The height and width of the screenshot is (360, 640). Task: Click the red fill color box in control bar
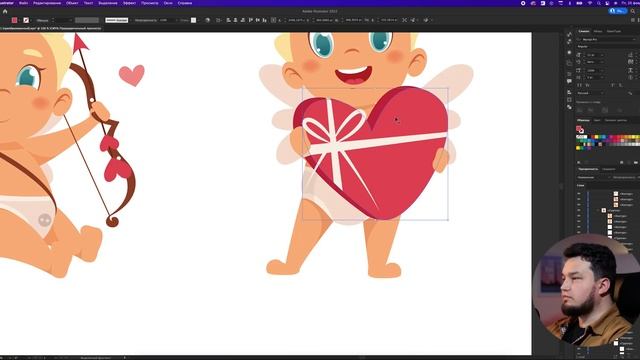(x=15, y=20)
